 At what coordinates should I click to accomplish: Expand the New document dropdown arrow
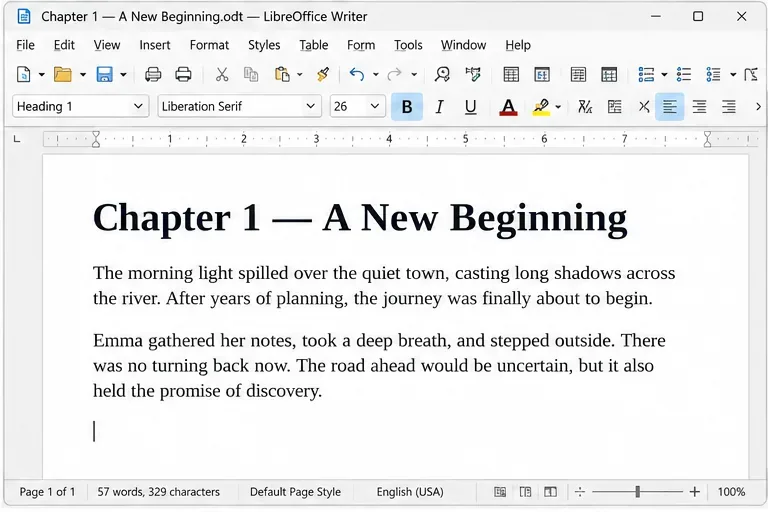tap(42, 74)
